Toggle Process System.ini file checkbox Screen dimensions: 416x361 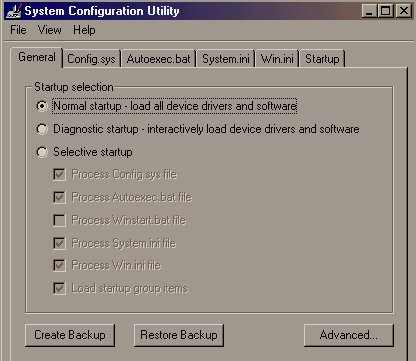[59, 243]
